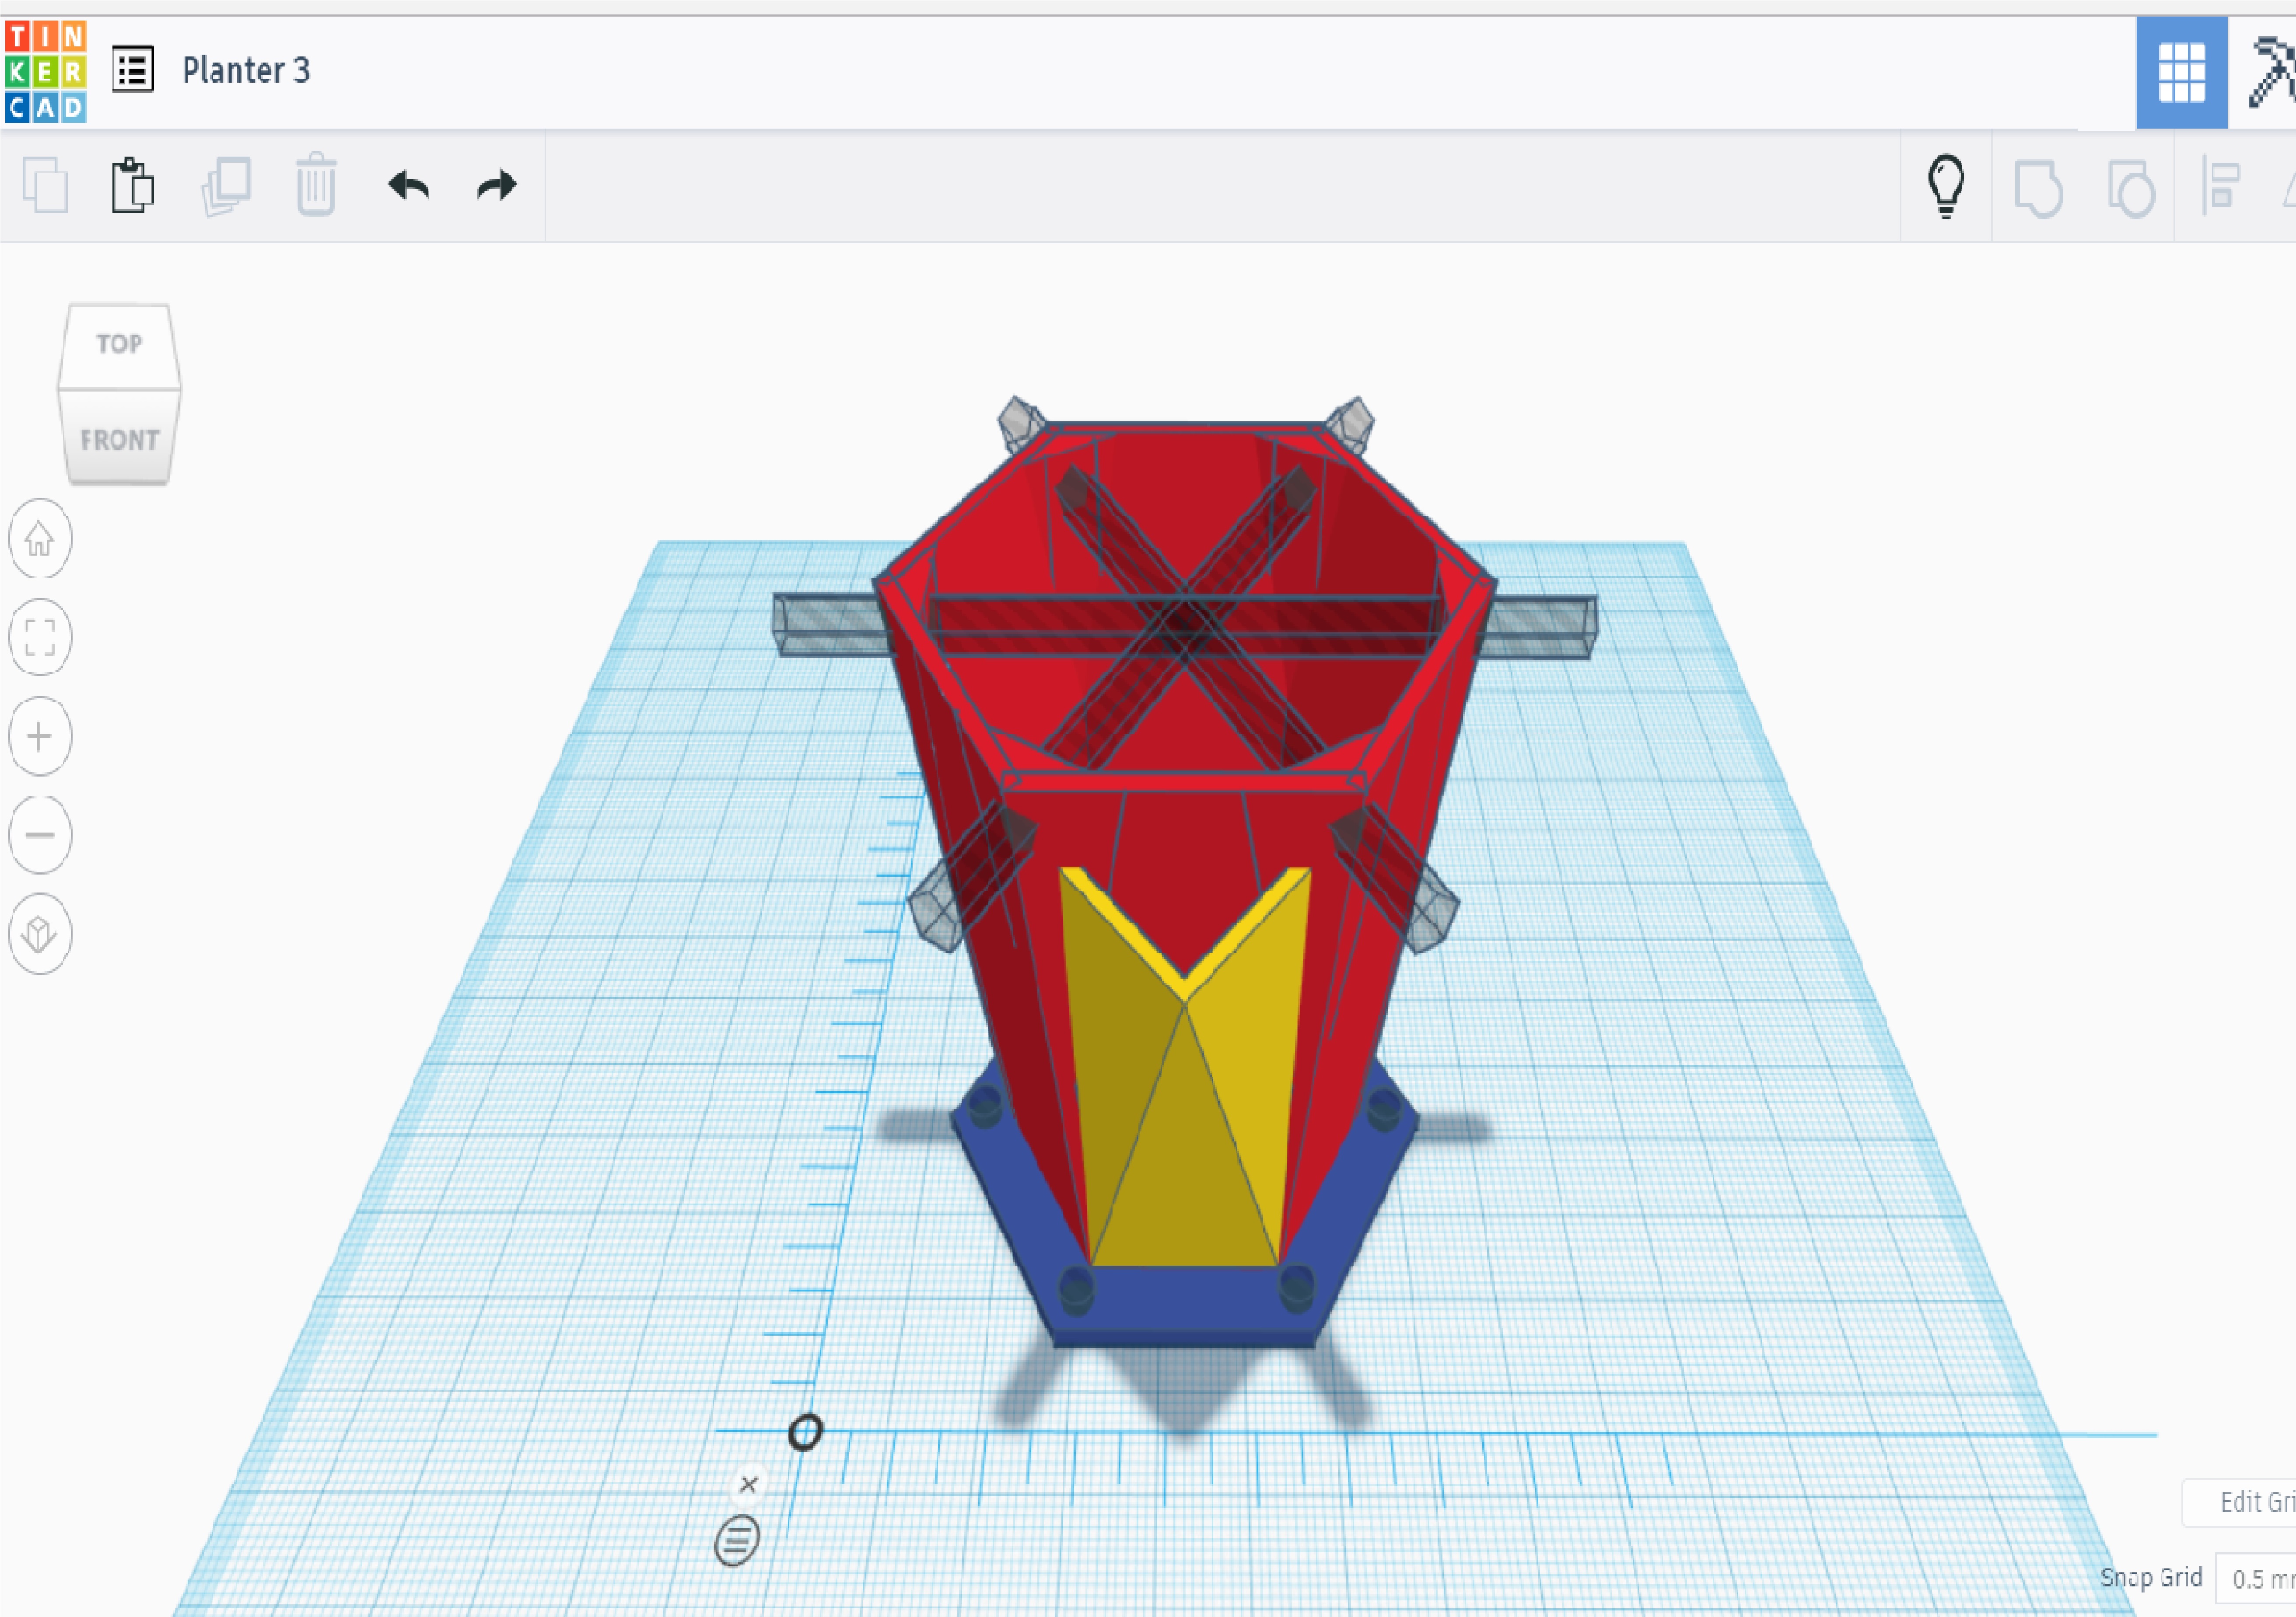The image size is (2296, 1617).
Task: Redo the last action
Action: (497, 185)
